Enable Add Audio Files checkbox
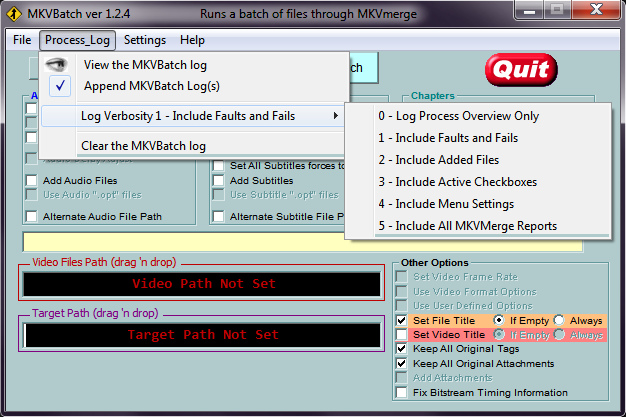626x417 pixels. pyautogui.click(x=32, y=181)
